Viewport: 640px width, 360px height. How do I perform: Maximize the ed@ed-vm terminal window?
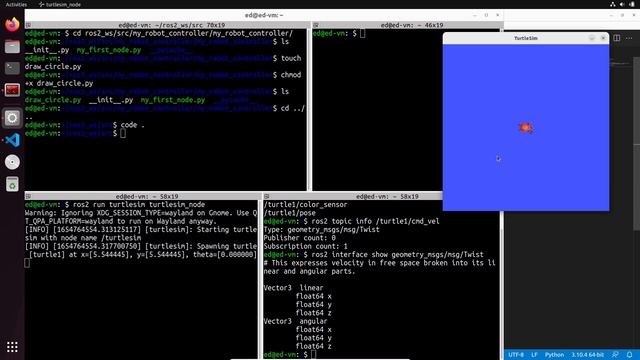[x=486, y=15]
